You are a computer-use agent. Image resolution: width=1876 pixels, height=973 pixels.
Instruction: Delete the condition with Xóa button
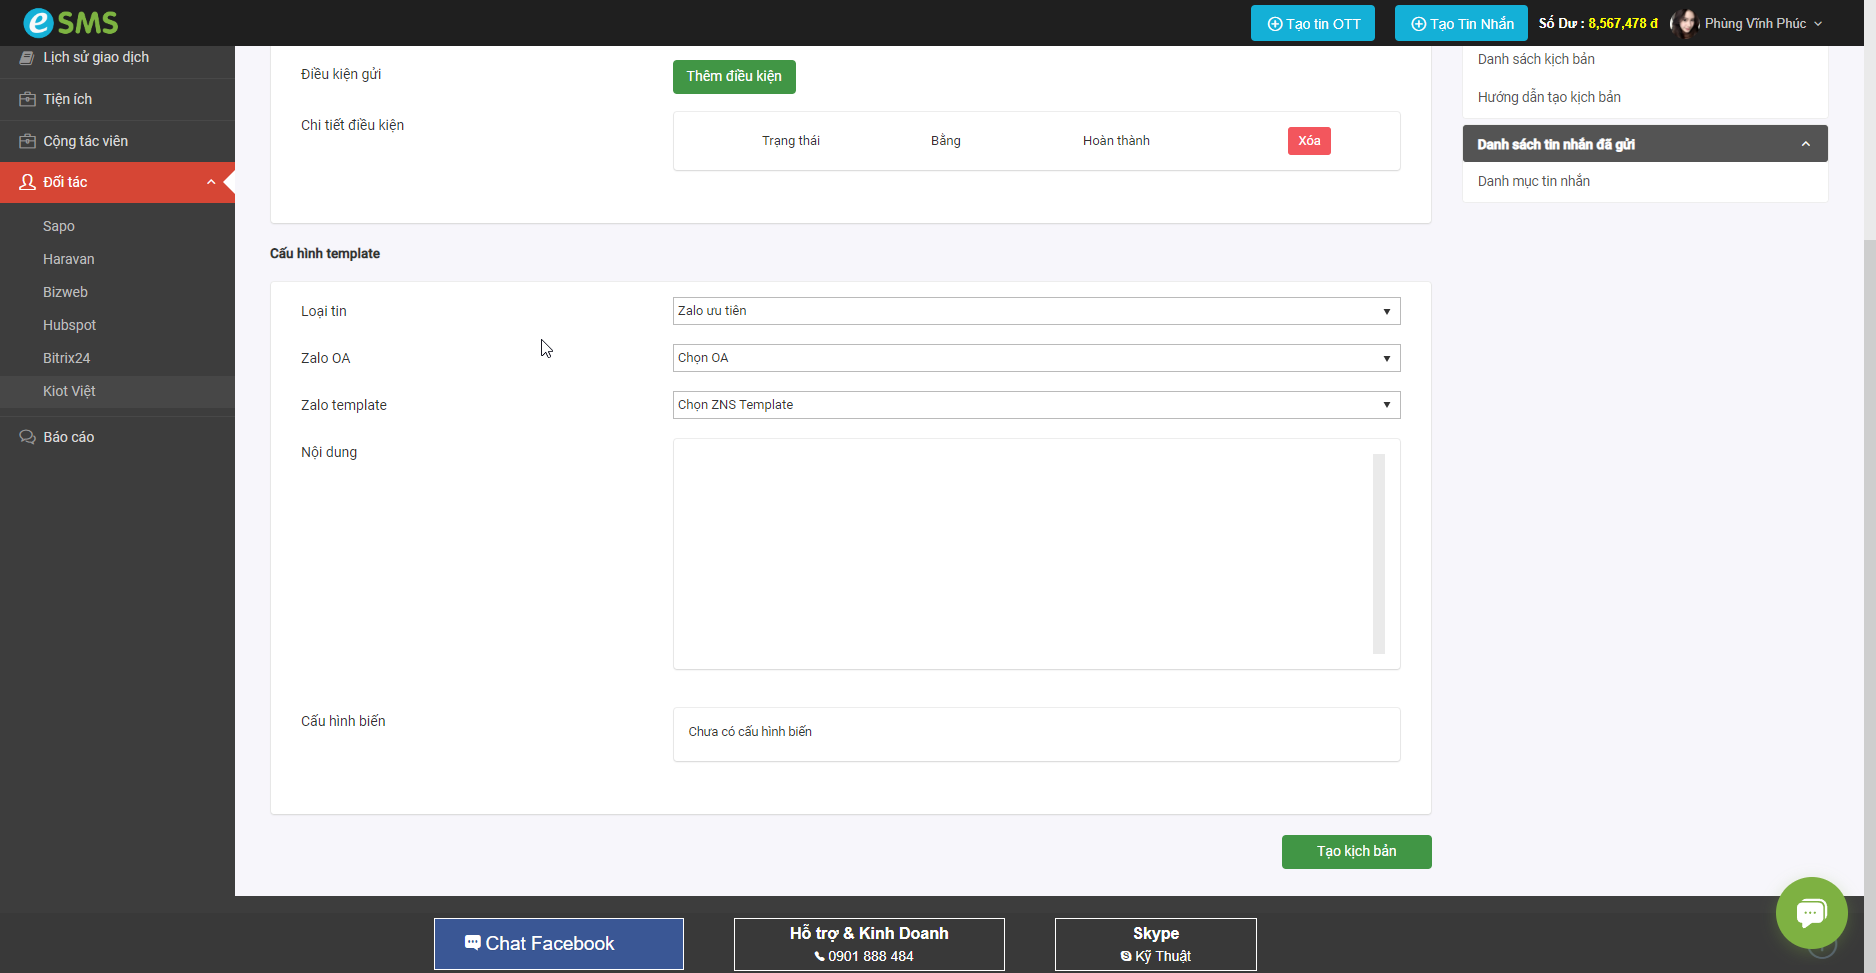[1308, 141]
